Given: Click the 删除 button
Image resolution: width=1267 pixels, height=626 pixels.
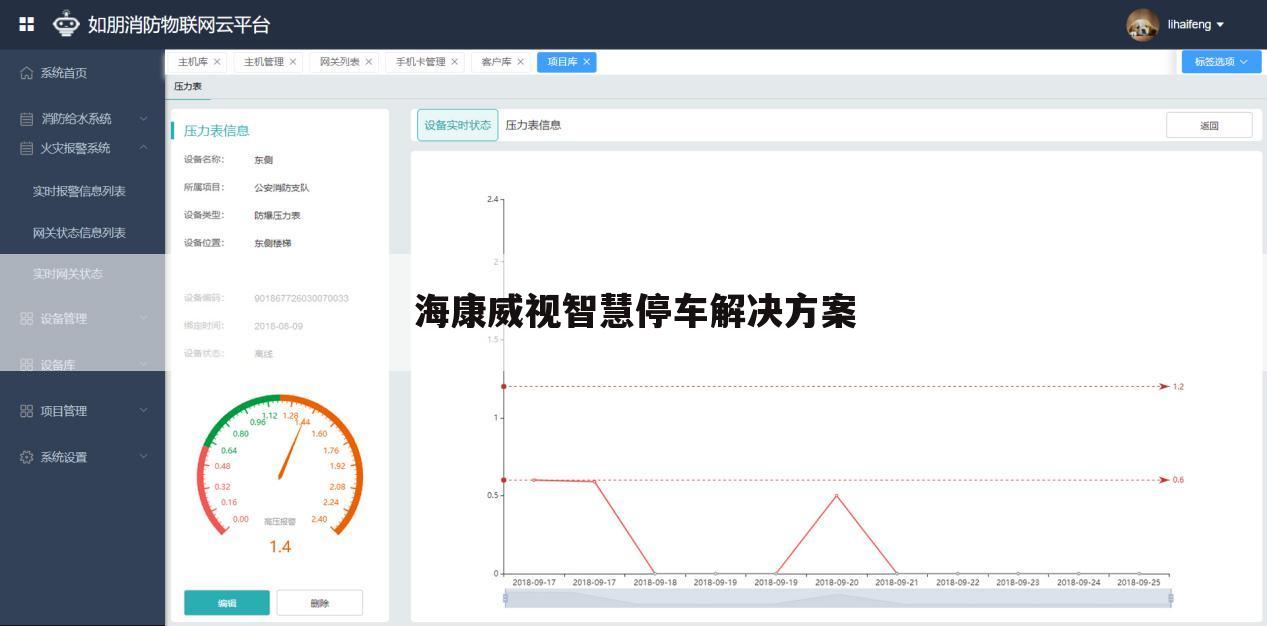Looking at the screenshot, I should [319, 603].
